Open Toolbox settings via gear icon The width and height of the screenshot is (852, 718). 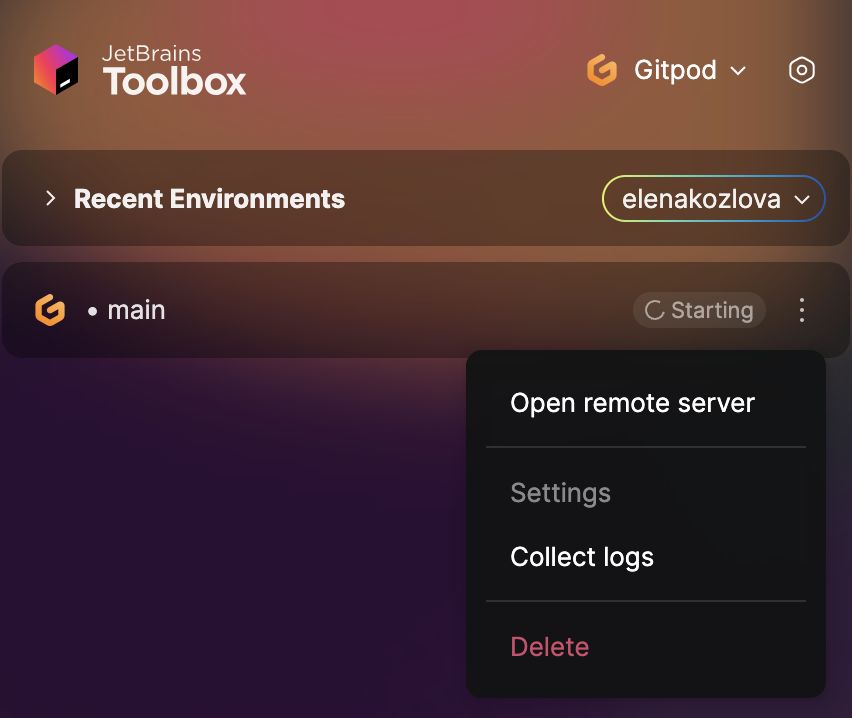(x=801, y=70)
